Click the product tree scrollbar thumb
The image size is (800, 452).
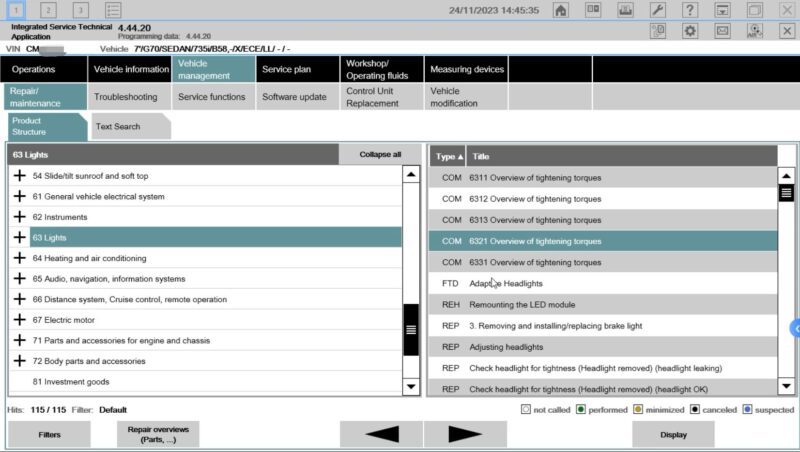coord(411,330)
